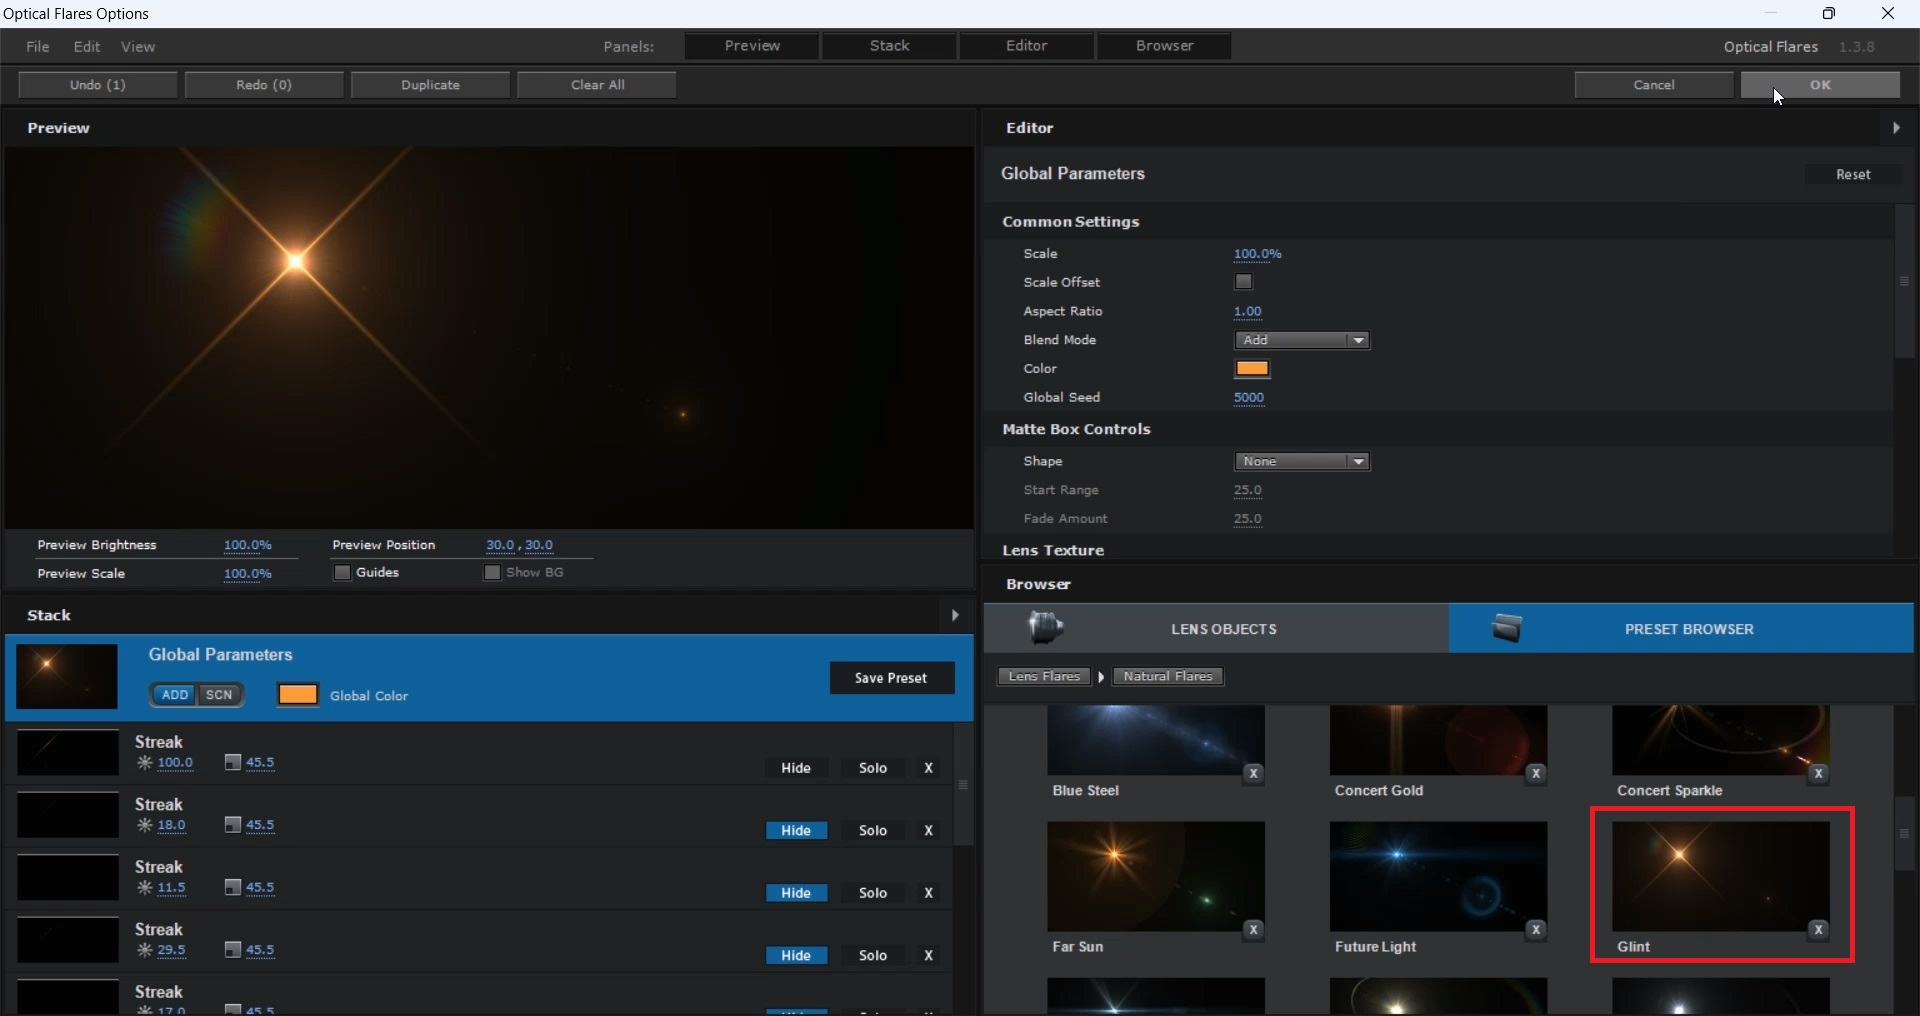
Task: Switch to the Lens Objects tab
Action: 1216,628
